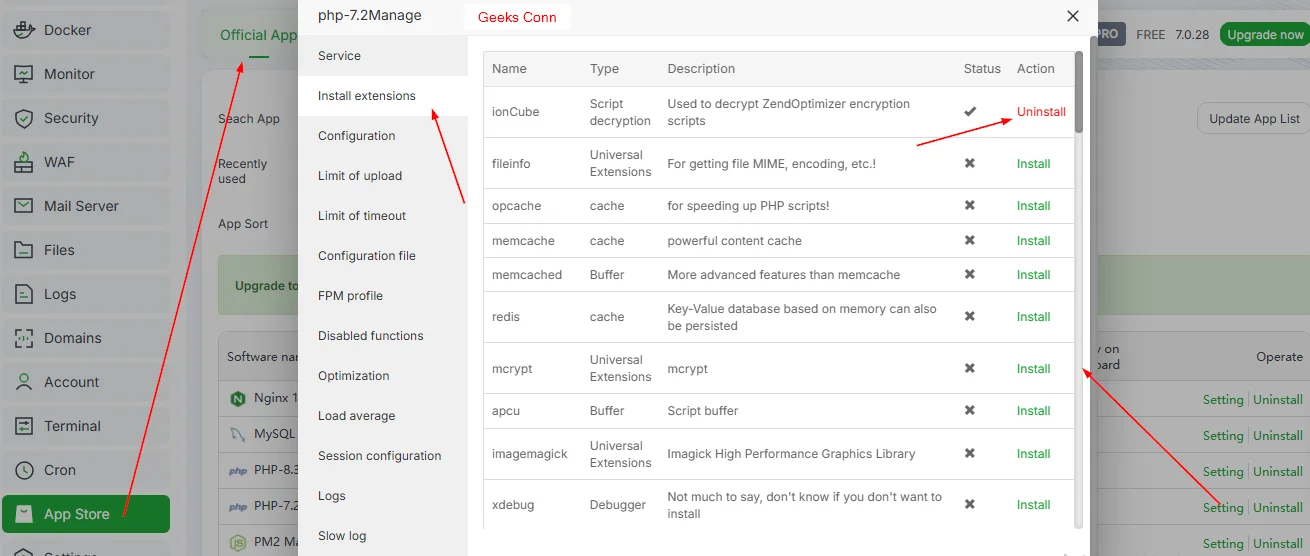1310x556 pixels.
Task: Click the Description column header
Action: [x=701, y=69]
